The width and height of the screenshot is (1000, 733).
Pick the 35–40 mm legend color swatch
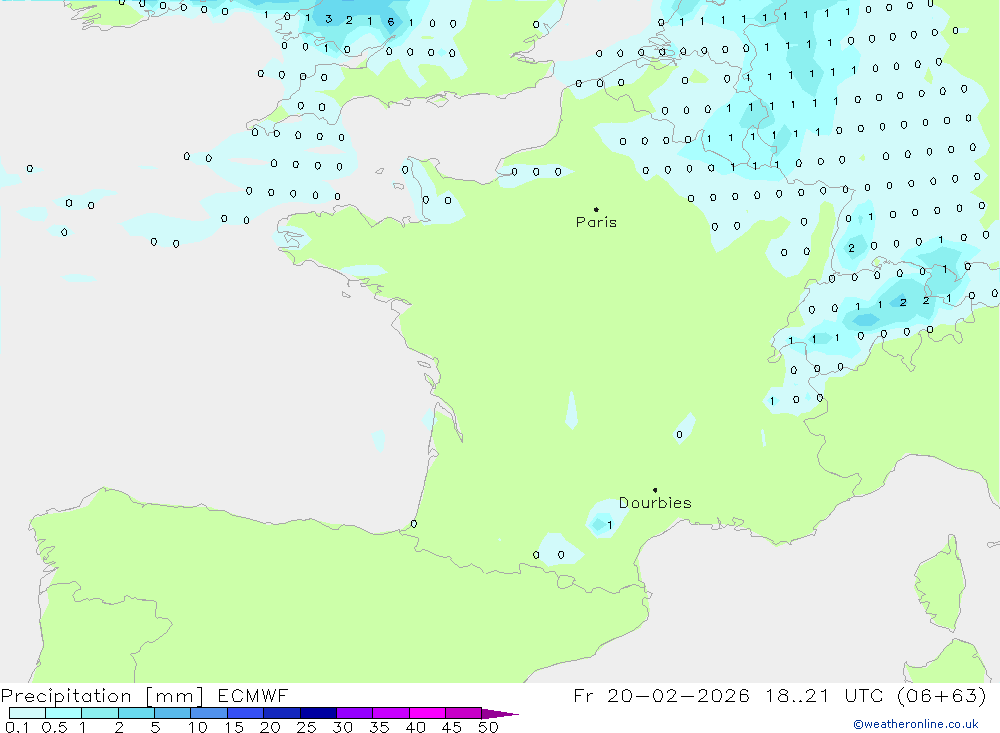coord(391,713)
